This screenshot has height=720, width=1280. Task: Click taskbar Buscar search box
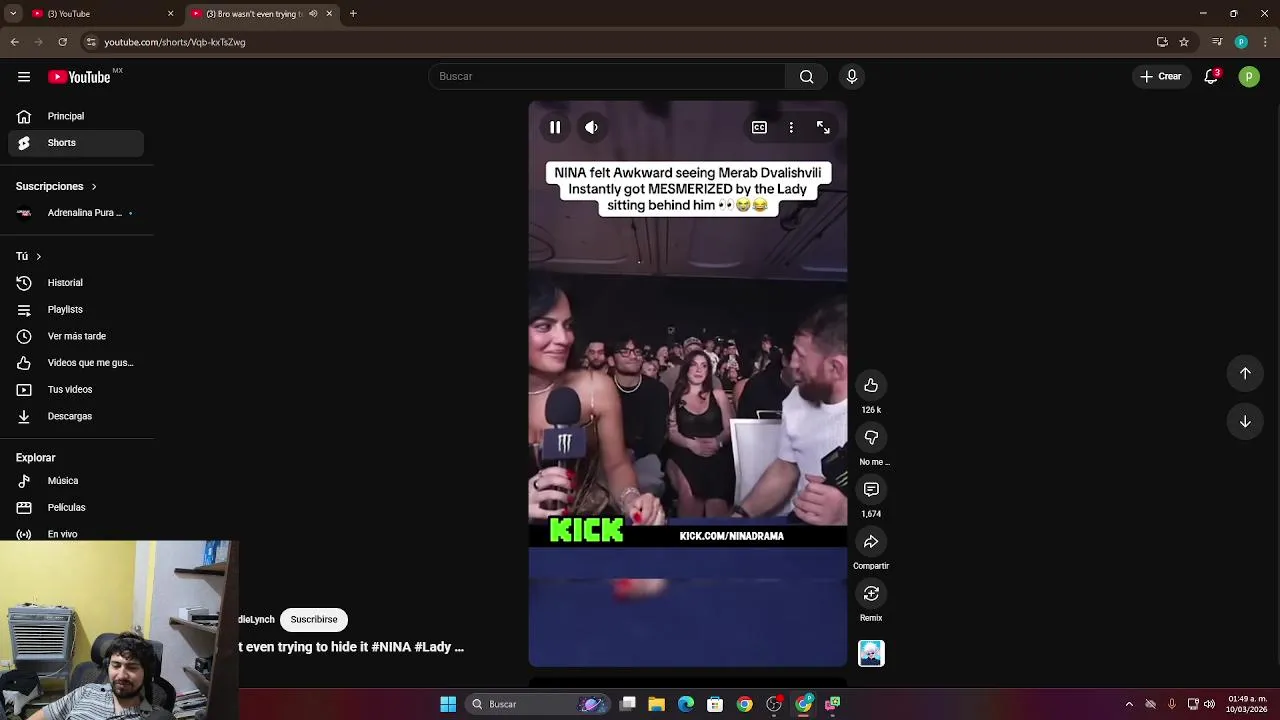538,704
